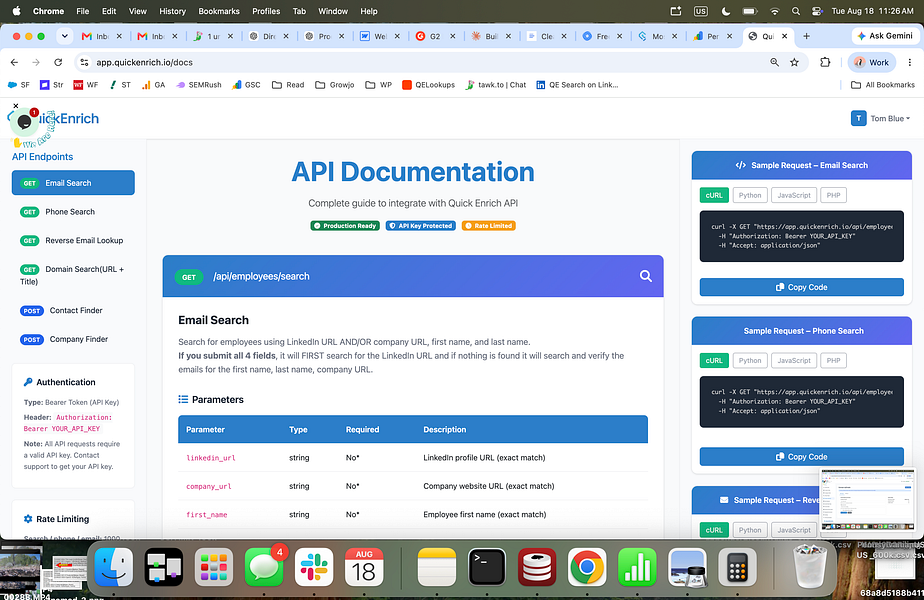Open Calculator from the dock
This screenshot has width=924, height=600.
point(737,567)
